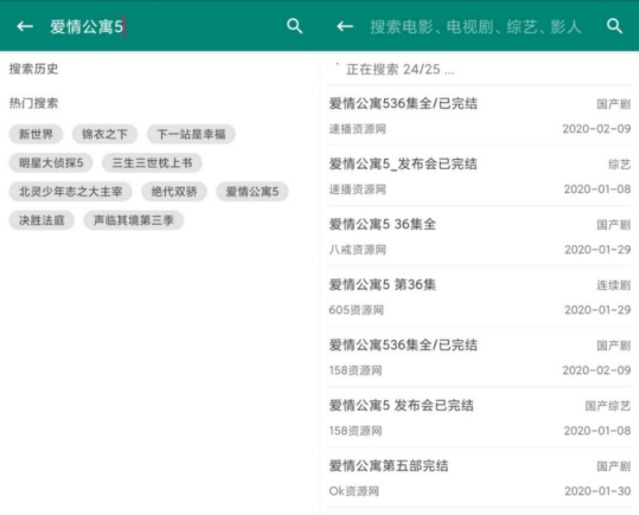Click the 综艺 label on 爱情公寓5_发布会已完结 row
Screen dimensions: 639x515
point(619,164)
